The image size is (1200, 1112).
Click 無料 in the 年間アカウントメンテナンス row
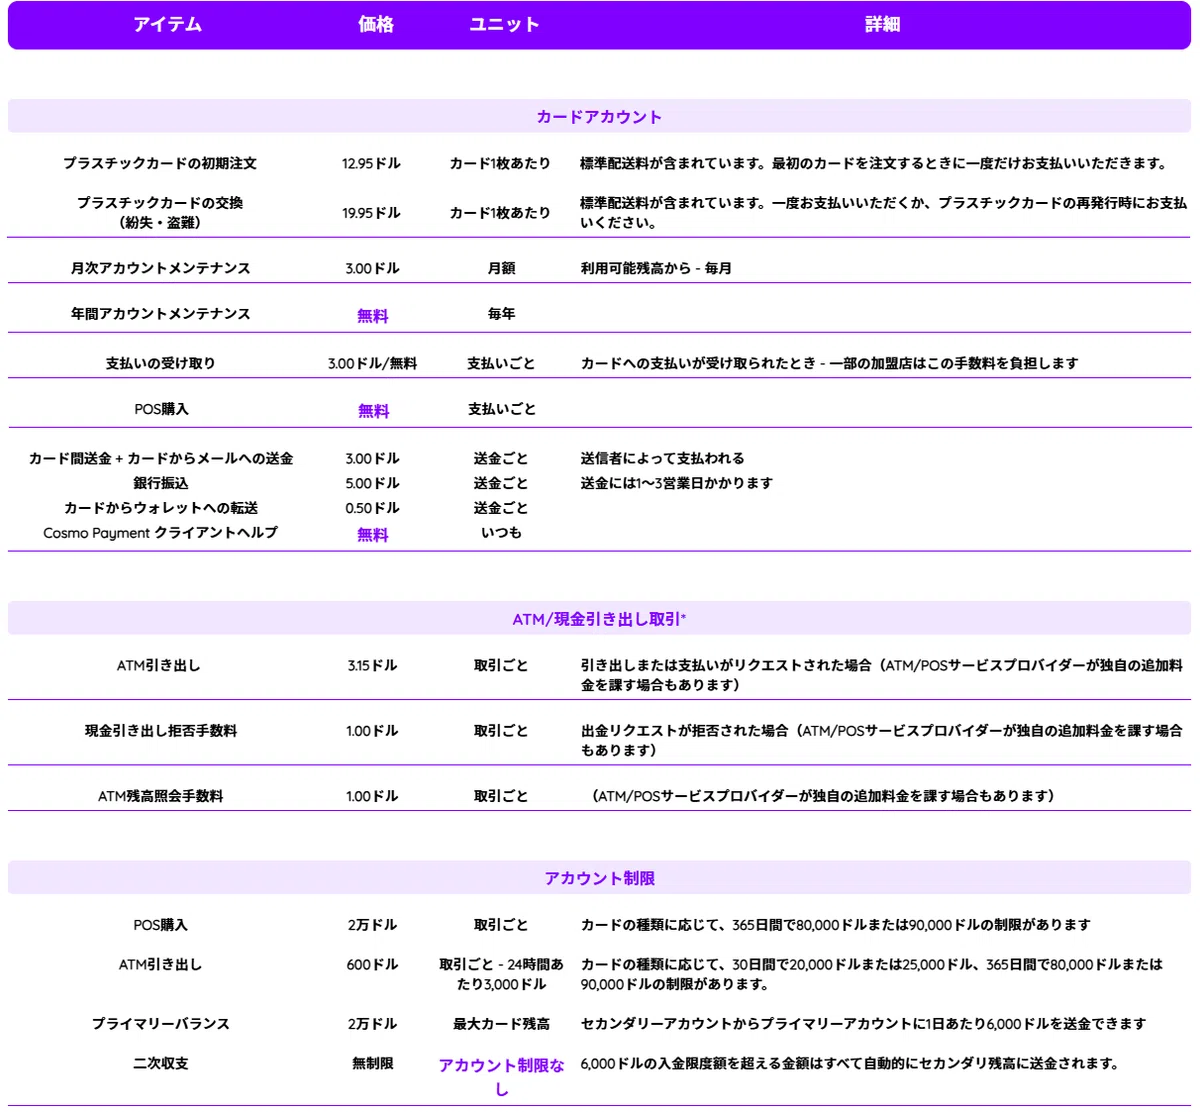click(x=372, y=315)
